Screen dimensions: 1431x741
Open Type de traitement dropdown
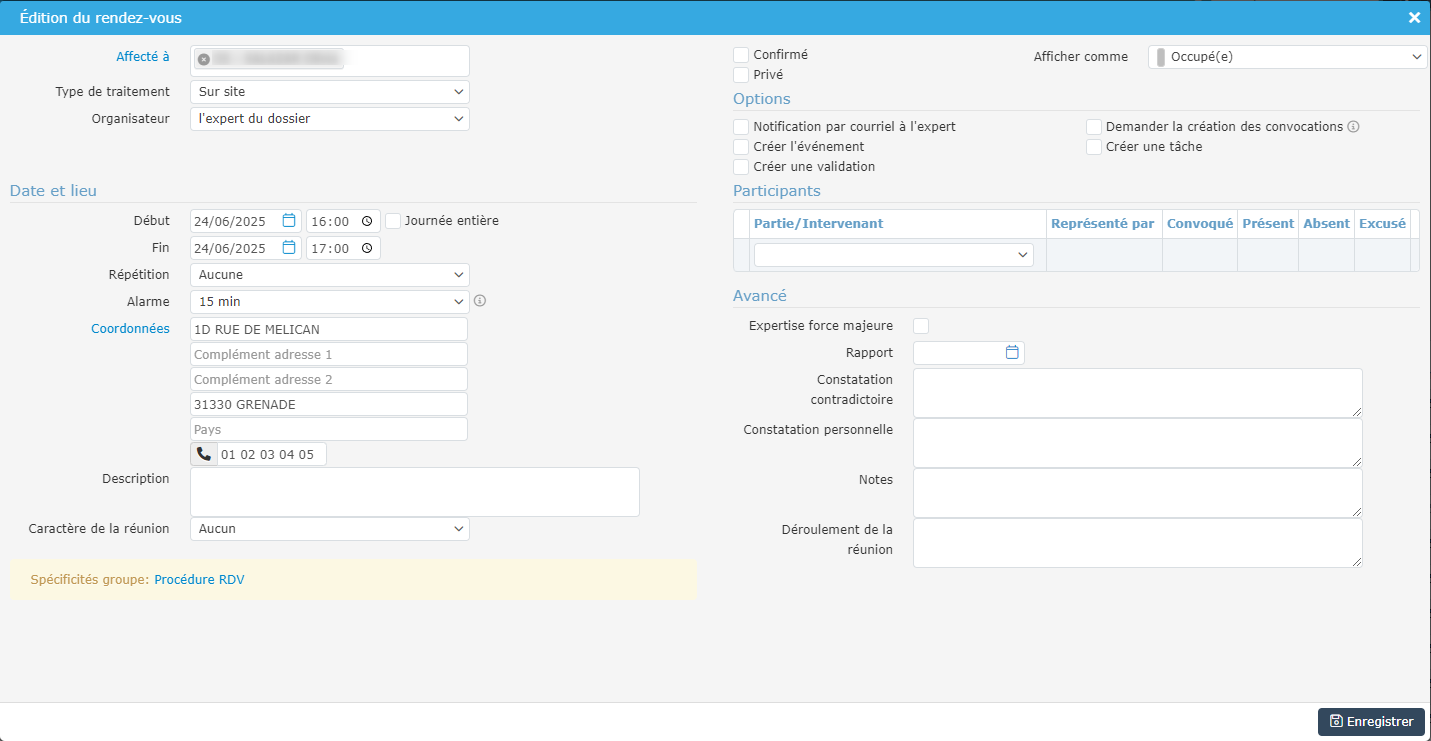329,92
